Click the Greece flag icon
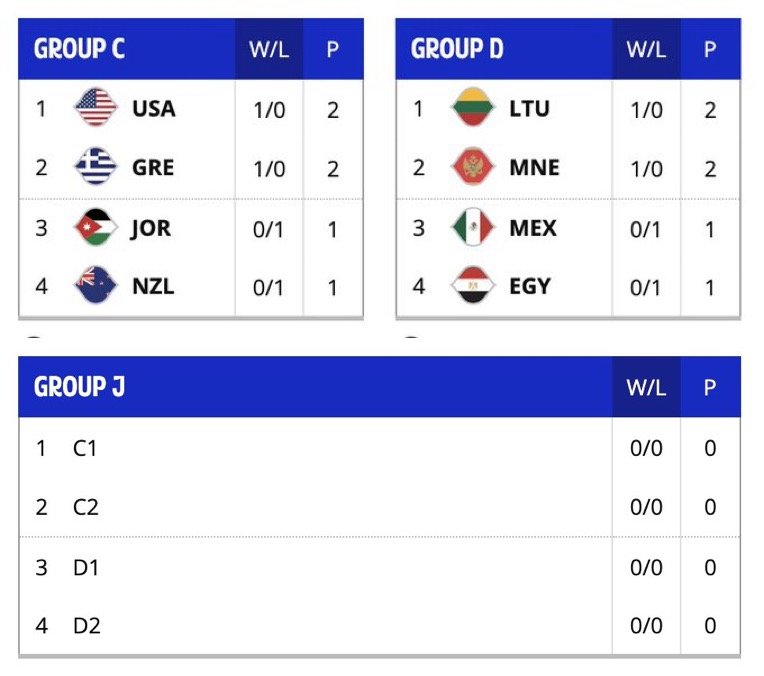 pyautogui.click(x=96, y=167)
